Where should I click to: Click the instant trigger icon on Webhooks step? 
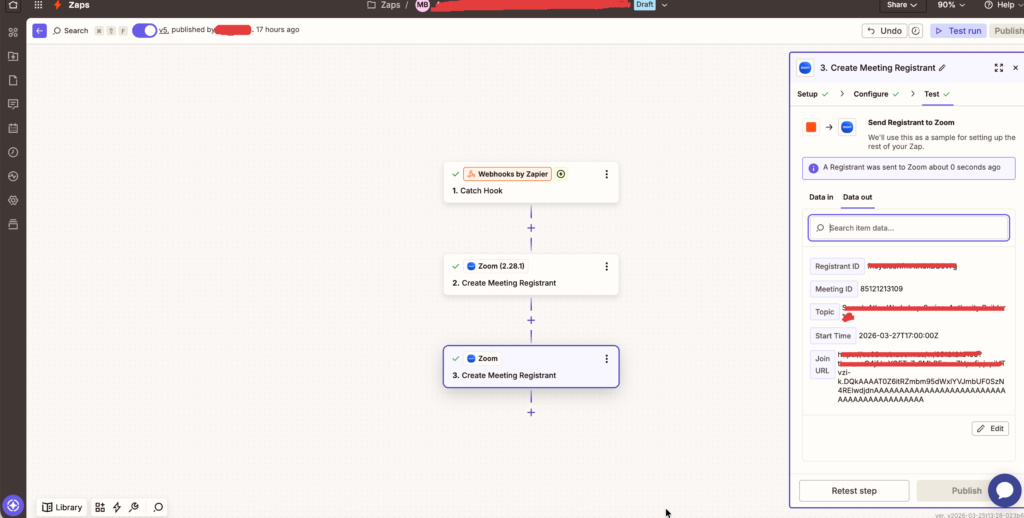(x=562, y=174)
